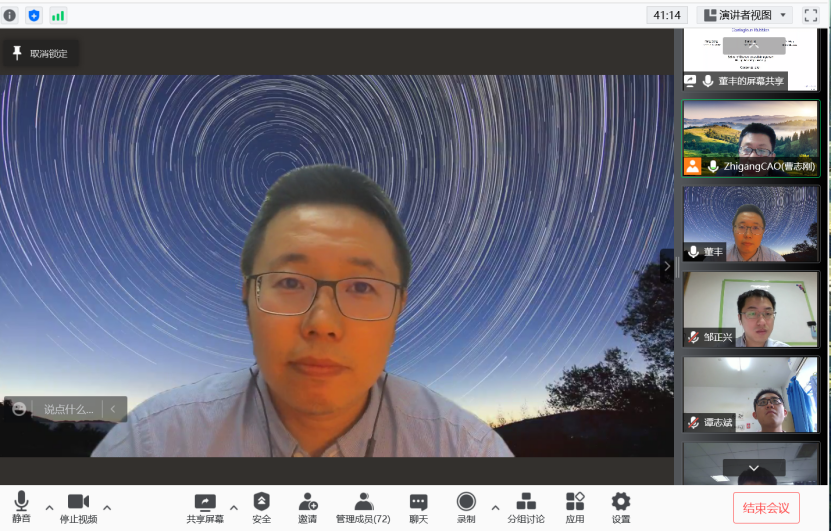Select 邹正兴 video thumbnail
The image size is (831, 531).
(750, 309)
